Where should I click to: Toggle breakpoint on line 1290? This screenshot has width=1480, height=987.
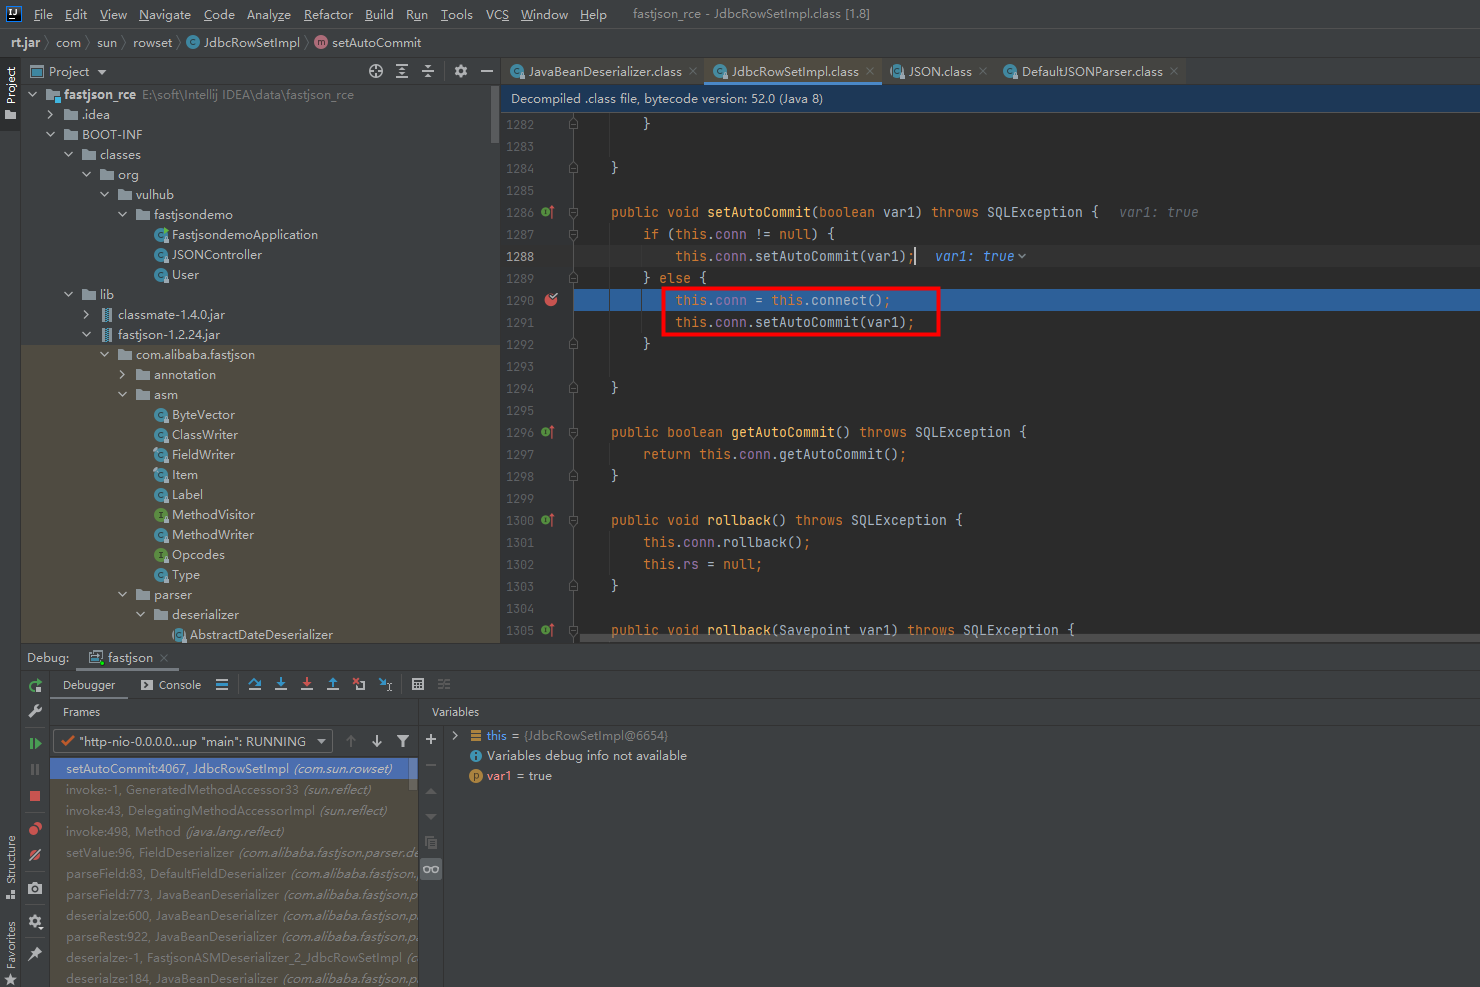pos(551,300)
